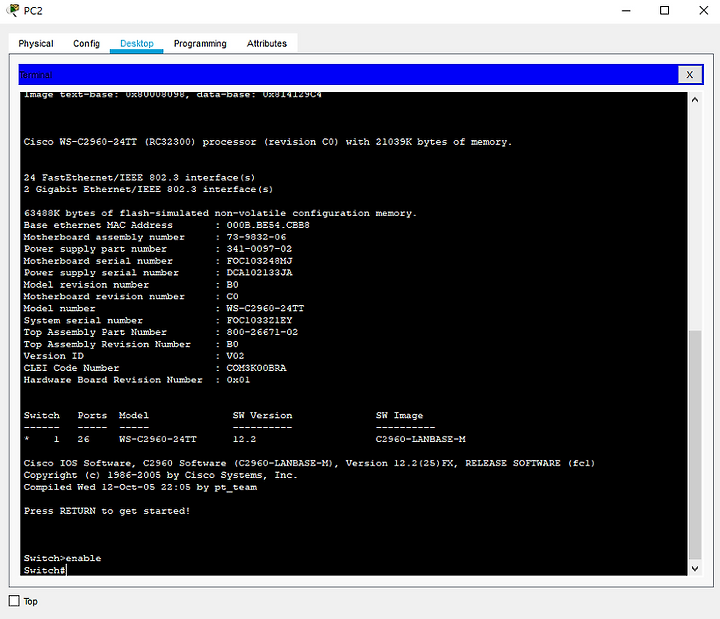Click the 'System serial number' line

[158, 320]
